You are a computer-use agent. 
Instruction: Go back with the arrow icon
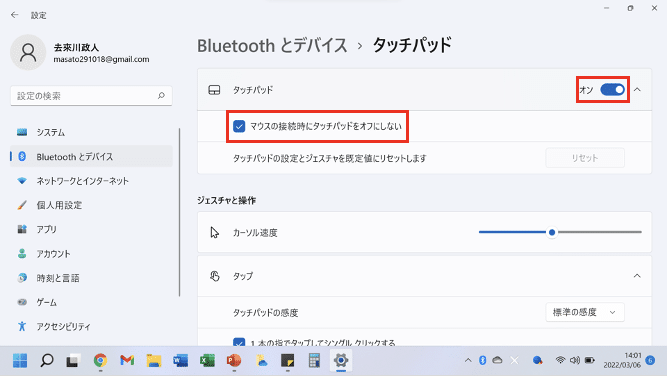coord(14,15)
